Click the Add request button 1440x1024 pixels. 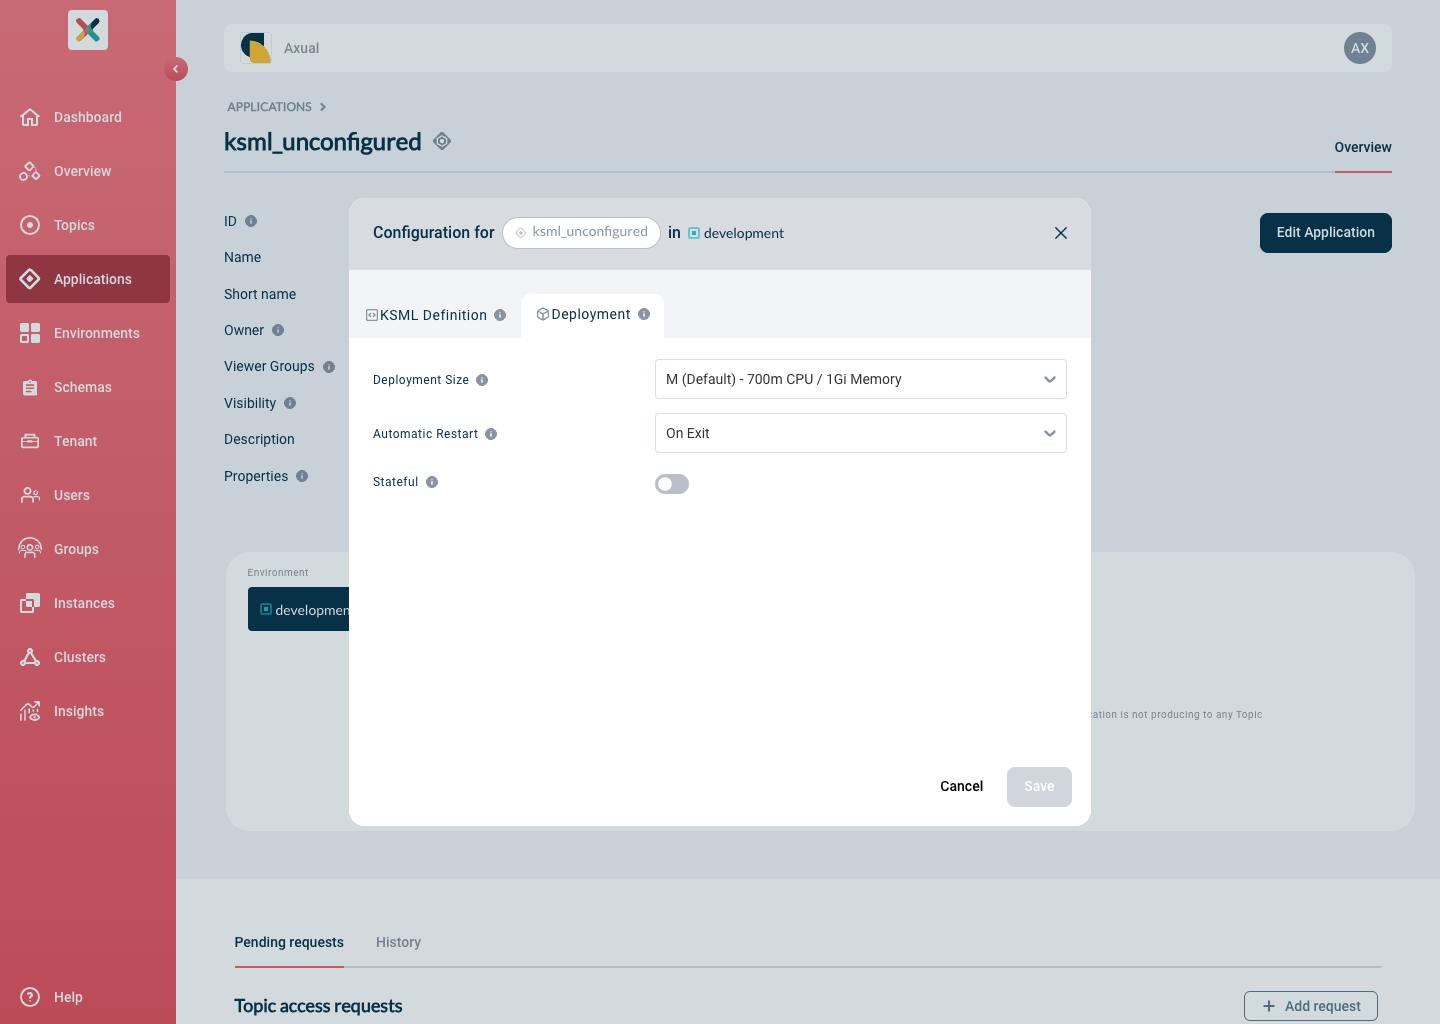(1311, 1006)
